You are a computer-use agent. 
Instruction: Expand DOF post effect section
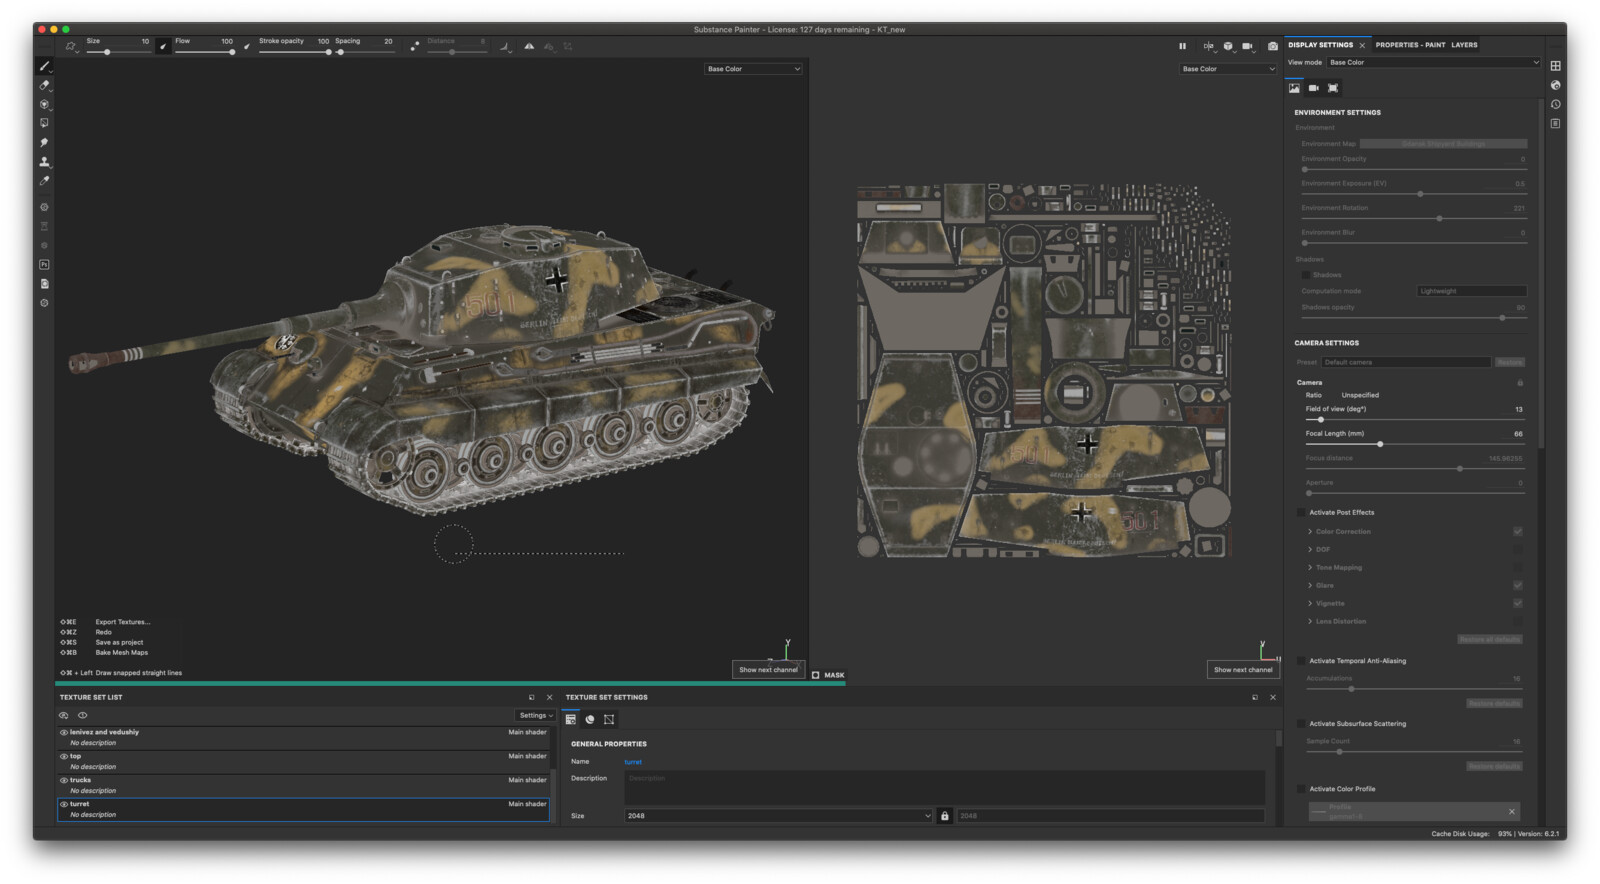pos(1310,549)
